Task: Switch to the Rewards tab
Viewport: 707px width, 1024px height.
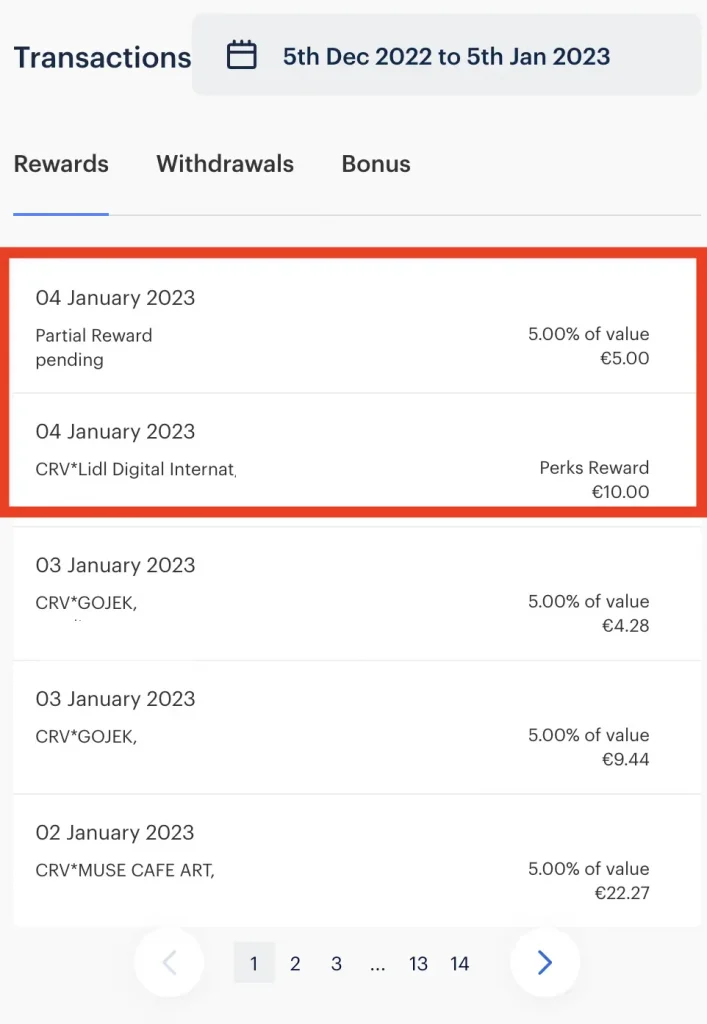Action: pos(61,164)
